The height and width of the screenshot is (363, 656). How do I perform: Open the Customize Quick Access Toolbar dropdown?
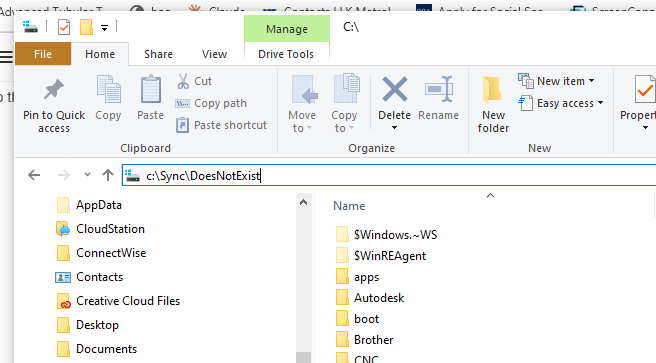104,28
